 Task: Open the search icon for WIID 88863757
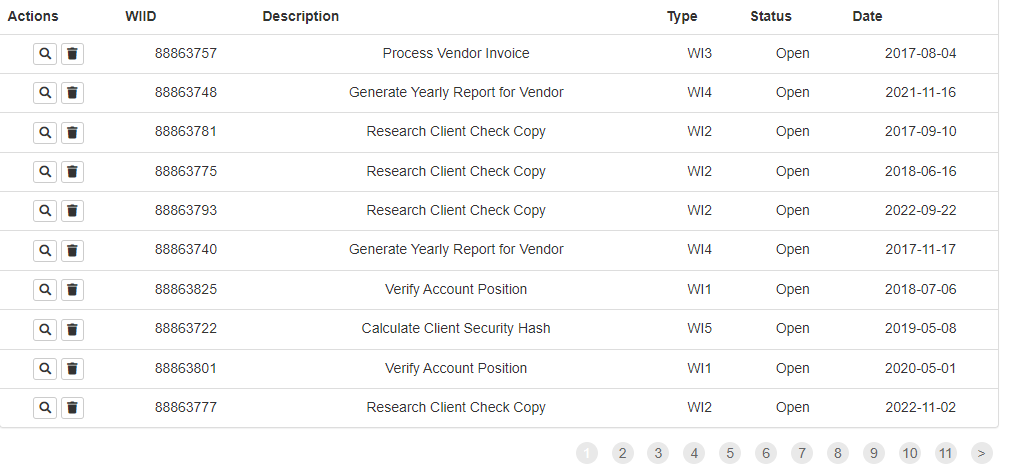point(45,53)
